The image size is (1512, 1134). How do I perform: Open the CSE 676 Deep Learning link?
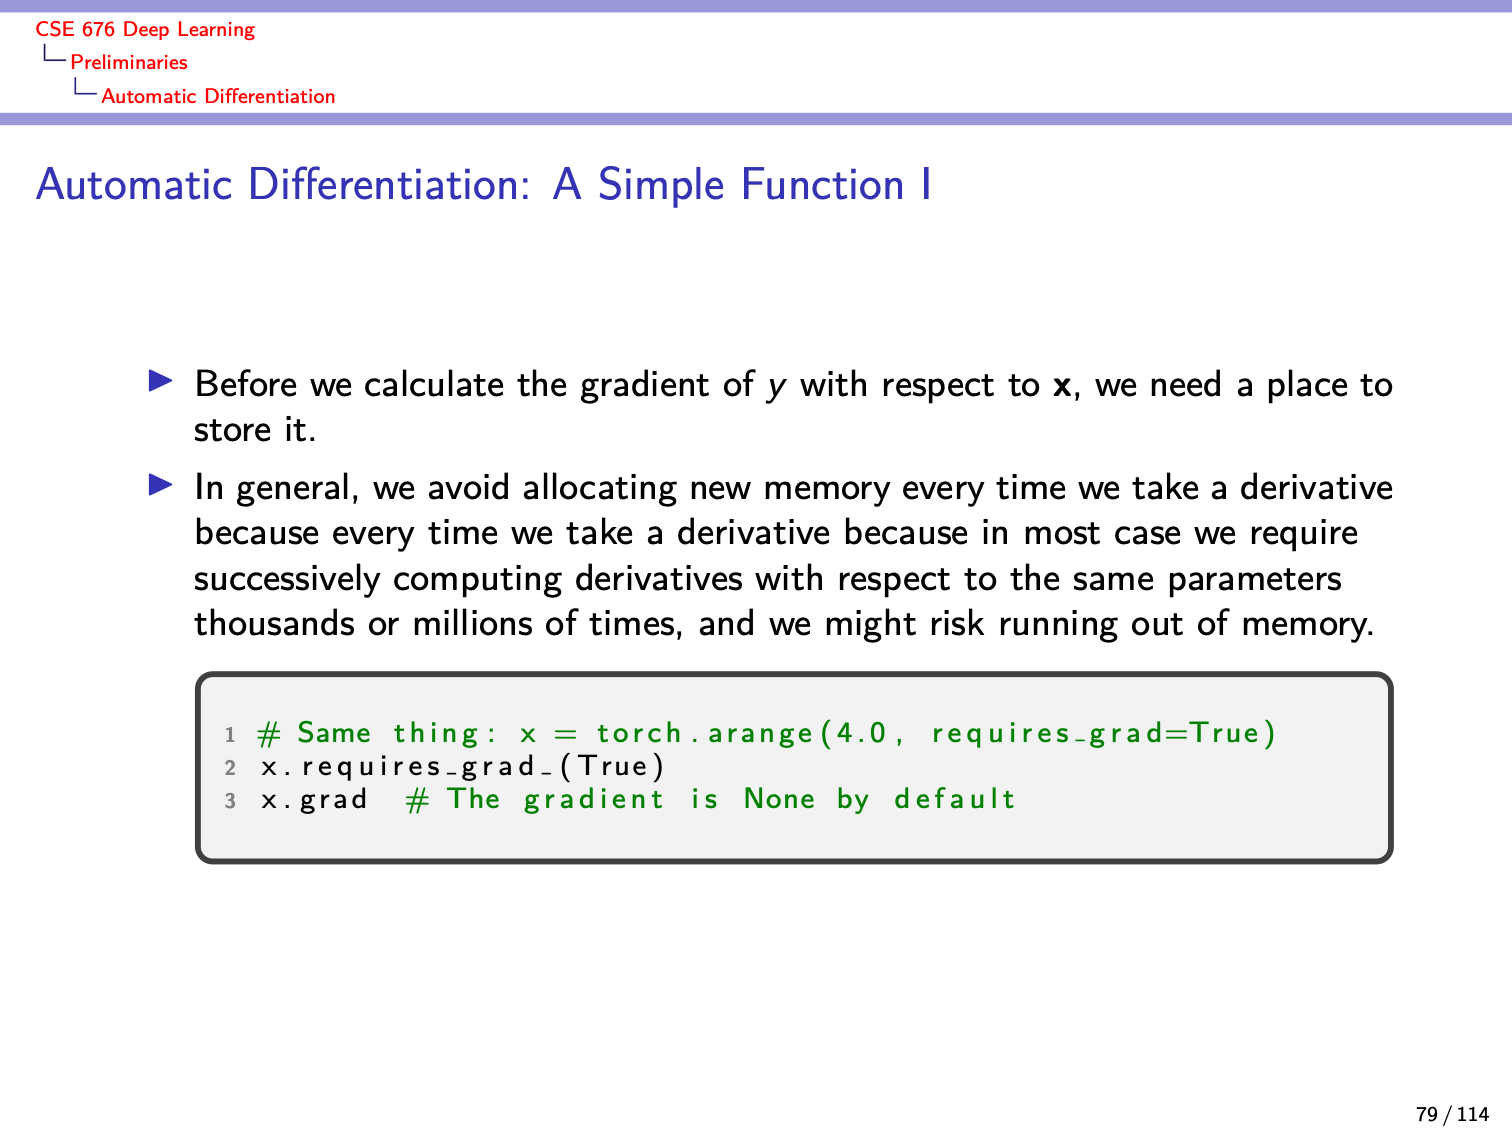click(x=145, y=30)
